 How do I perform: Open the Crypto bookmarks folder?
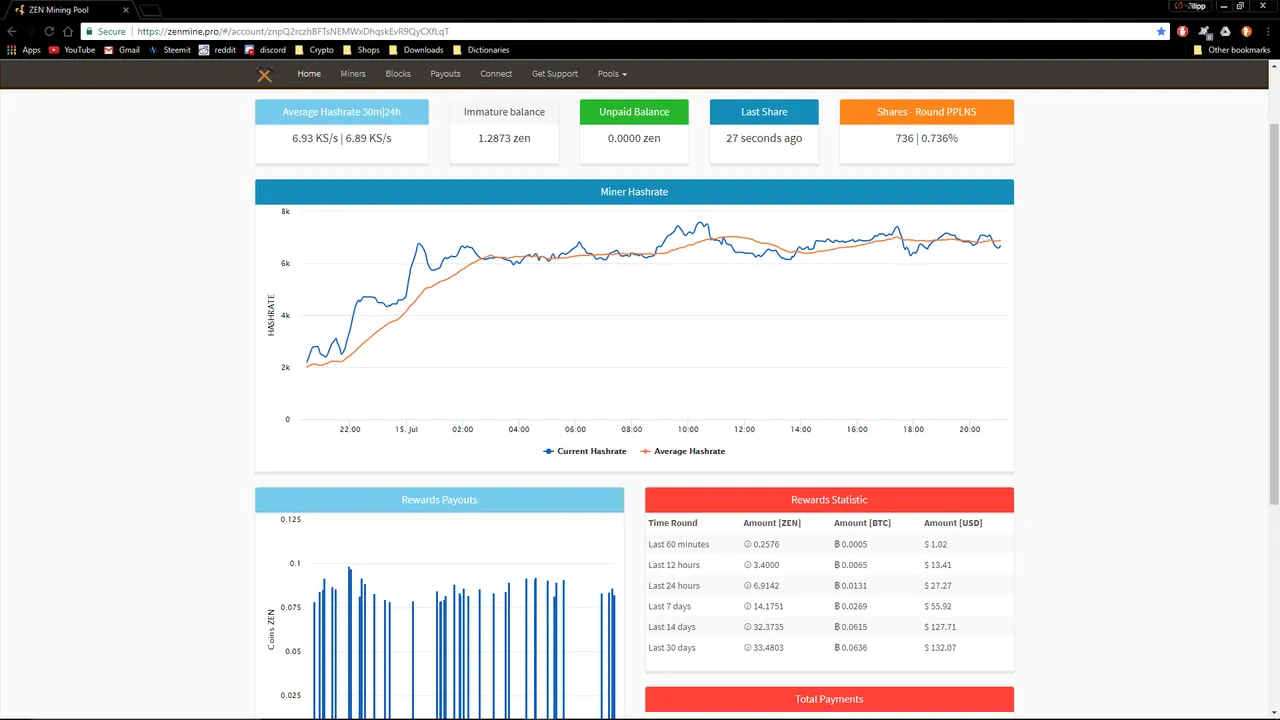coord(314,50)
